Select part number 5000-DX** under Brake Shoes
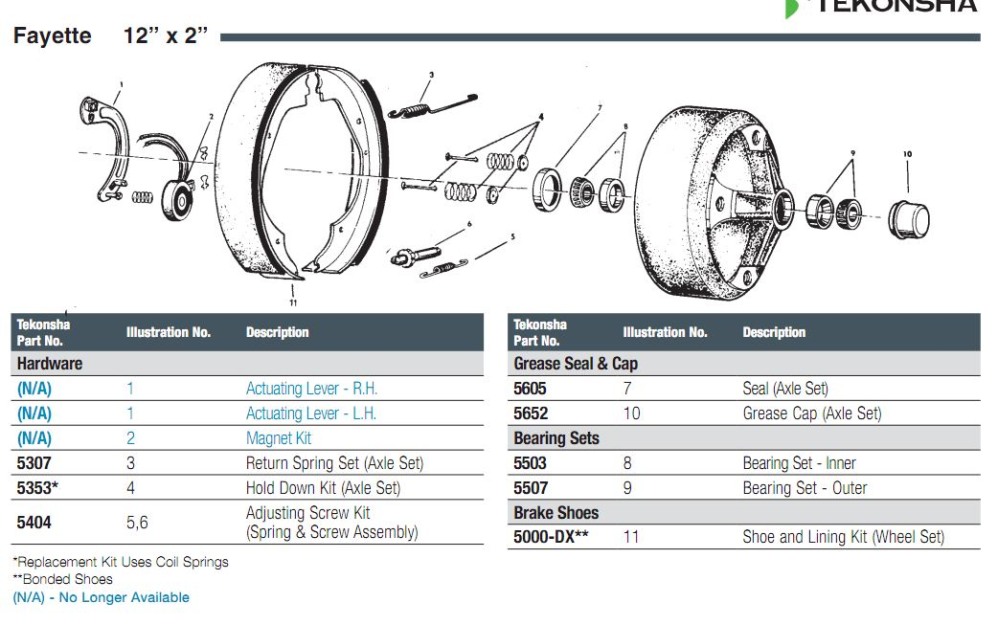This screenshot has width=1000, height=625. (x=551, y=537)
